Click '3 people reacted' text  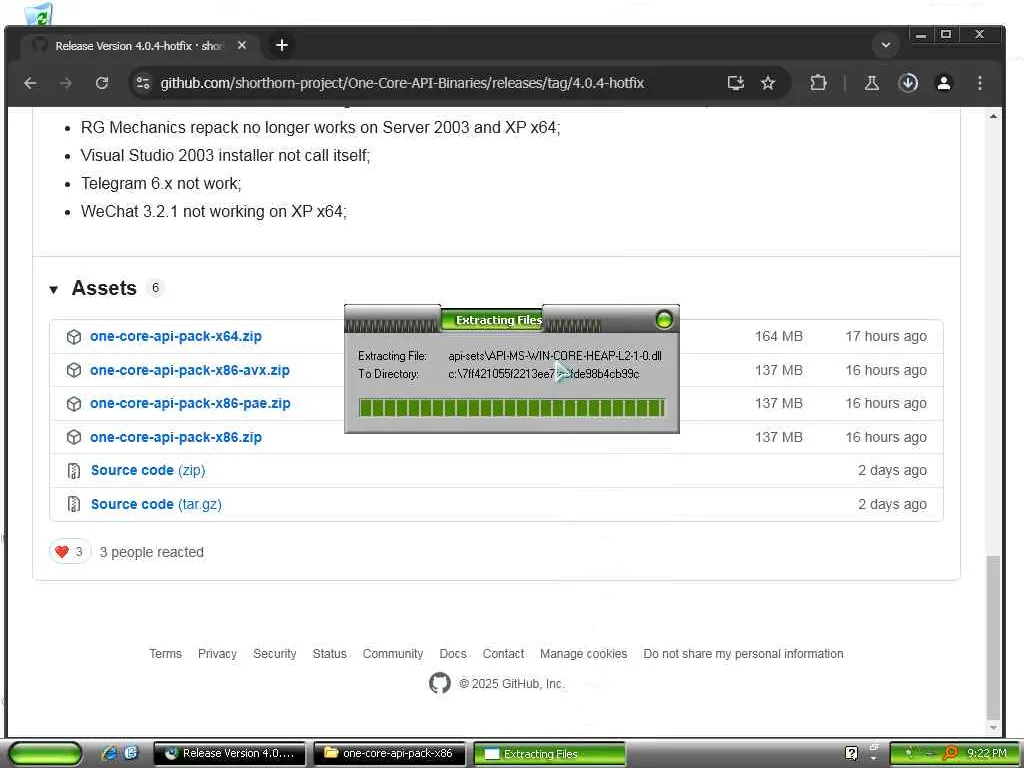tap(152, 552)
